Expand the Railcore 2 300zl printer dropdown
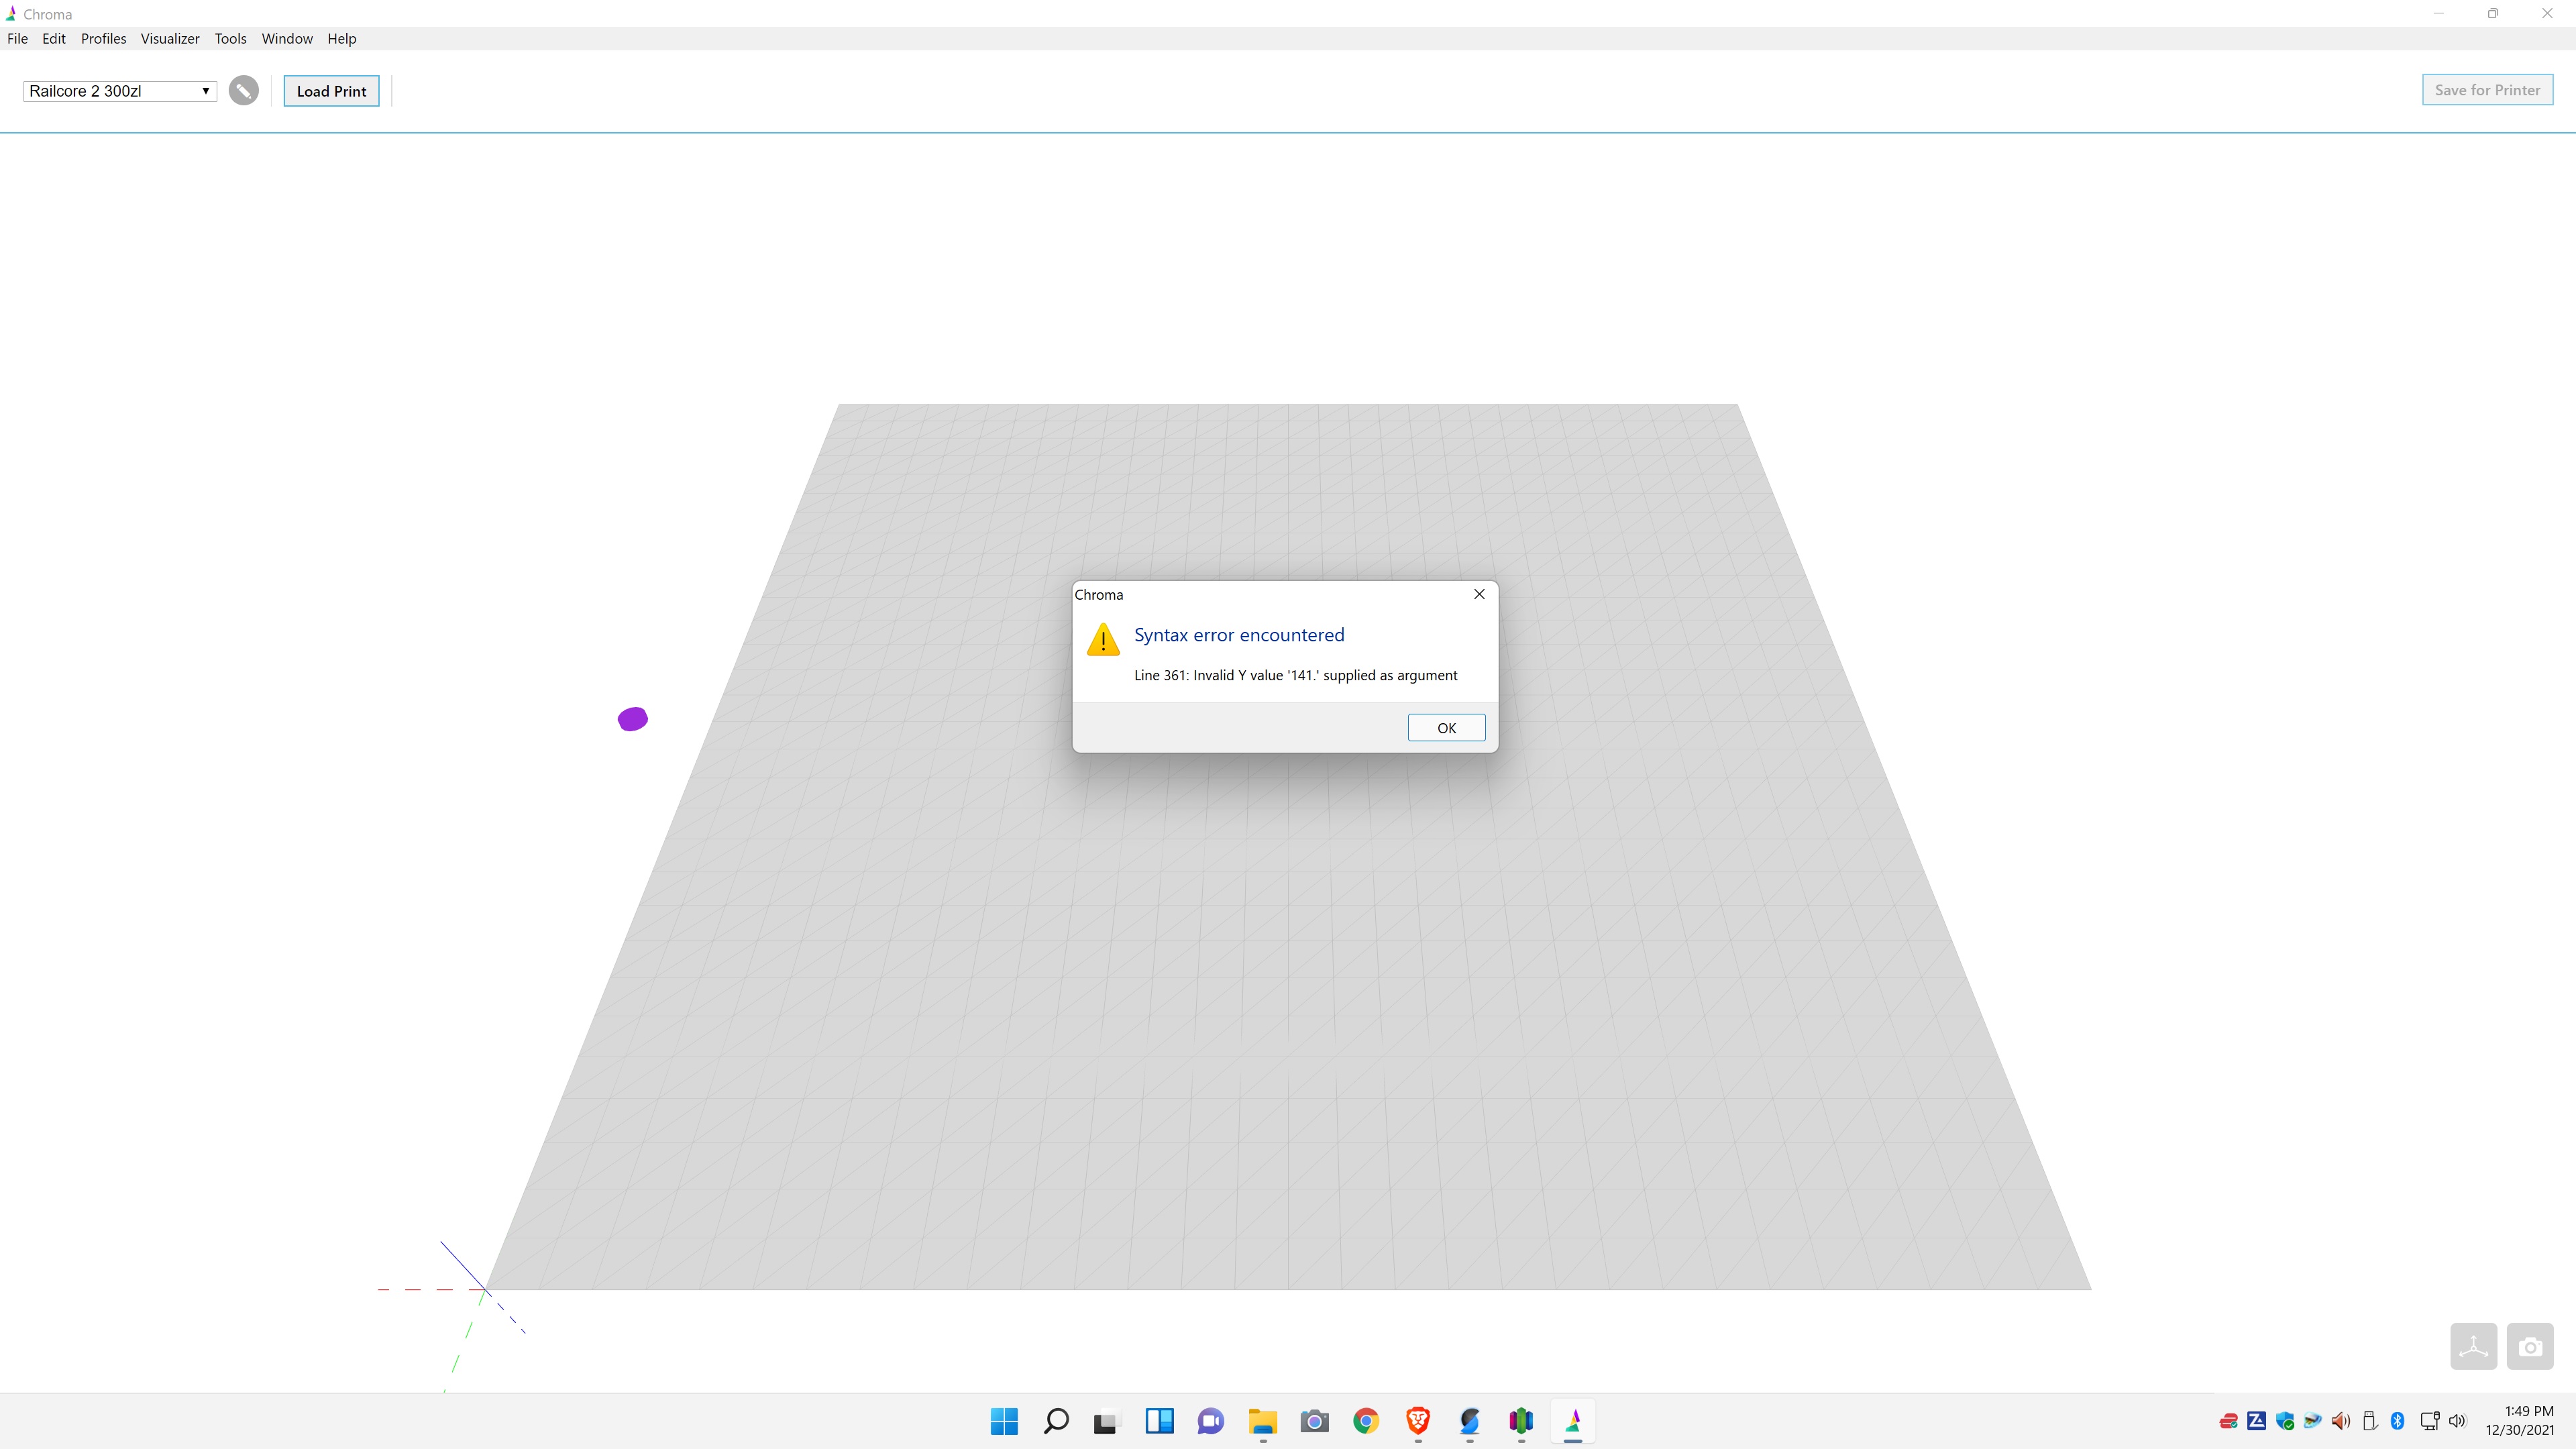This screenshot has width=2576, height=1449. [119, 90]
